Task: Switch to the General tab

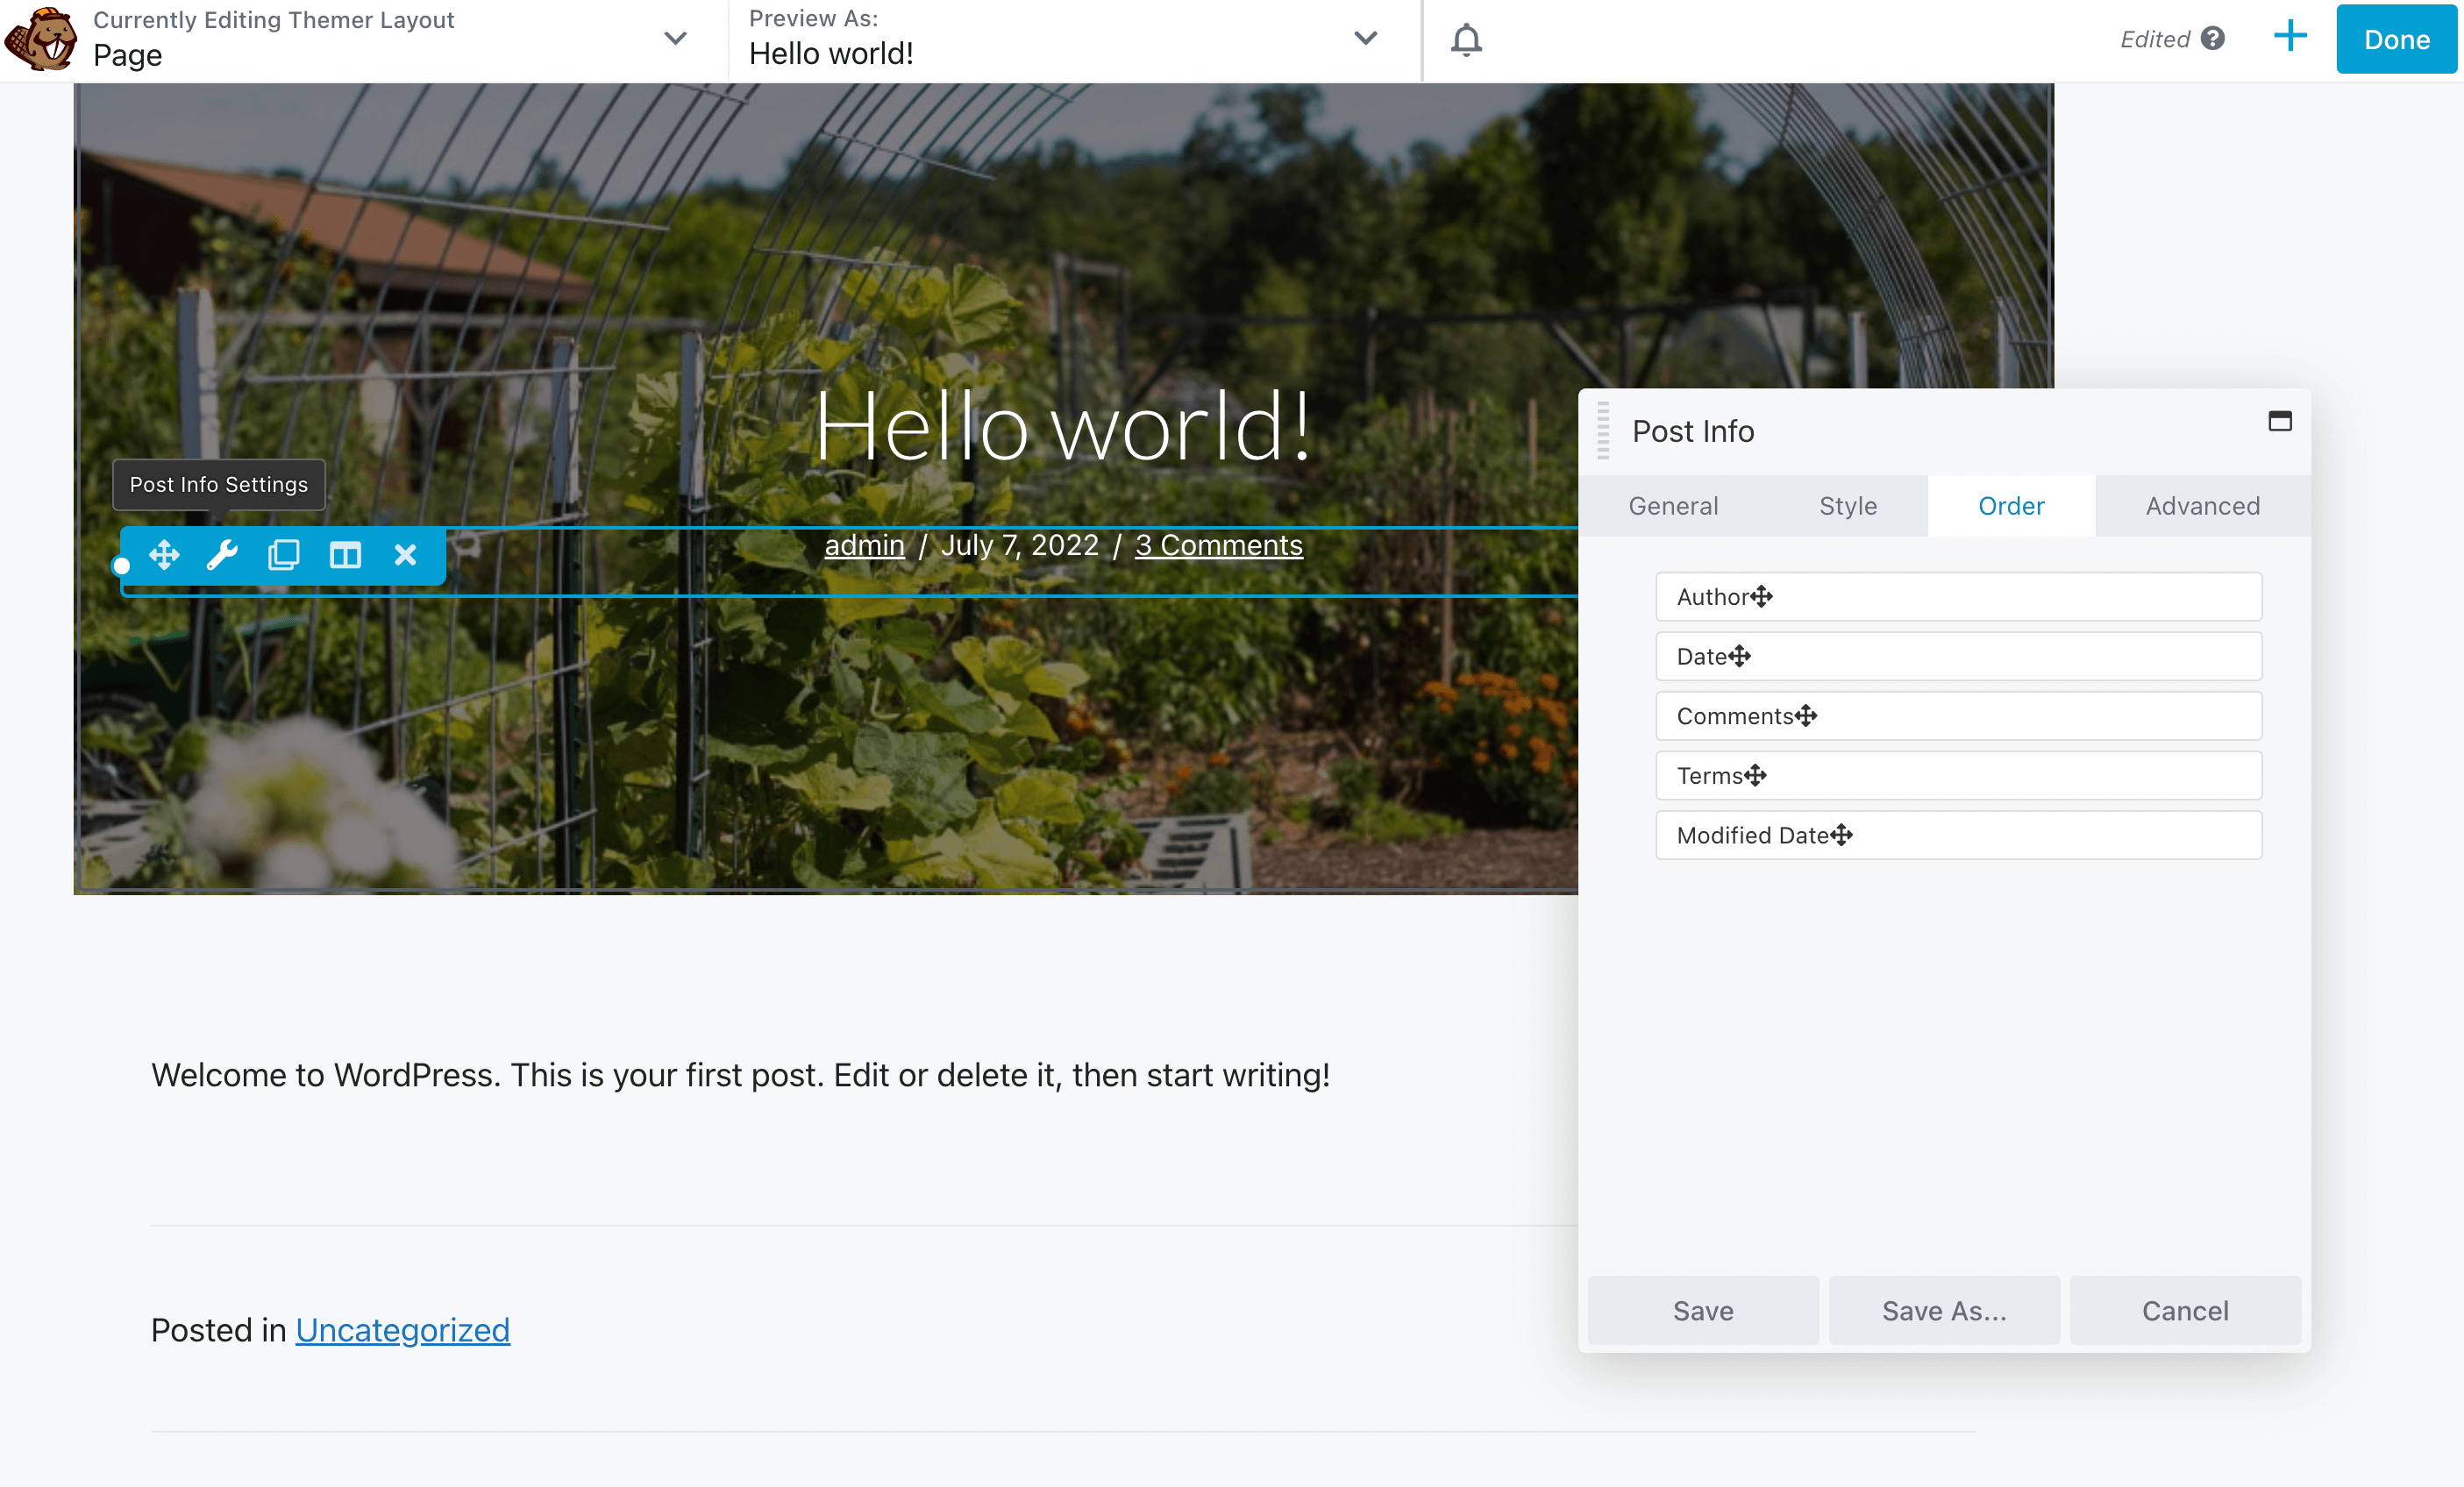Action: (x=1673, y=506)
